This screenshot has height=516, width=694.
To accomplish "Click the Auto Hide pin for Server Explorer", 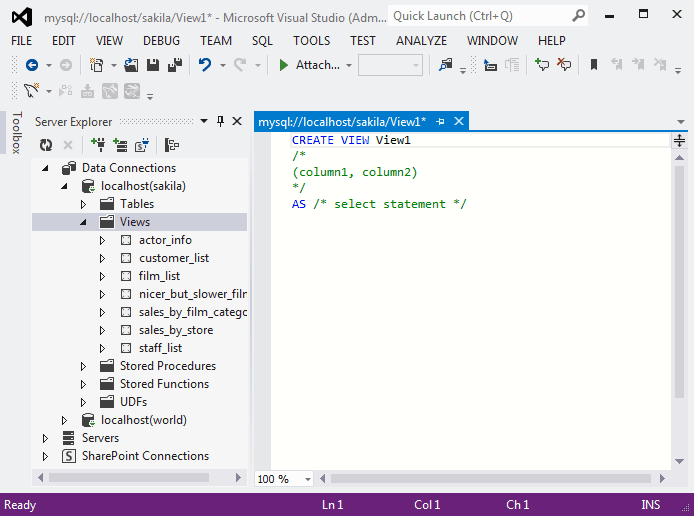I will pos(220,121).
